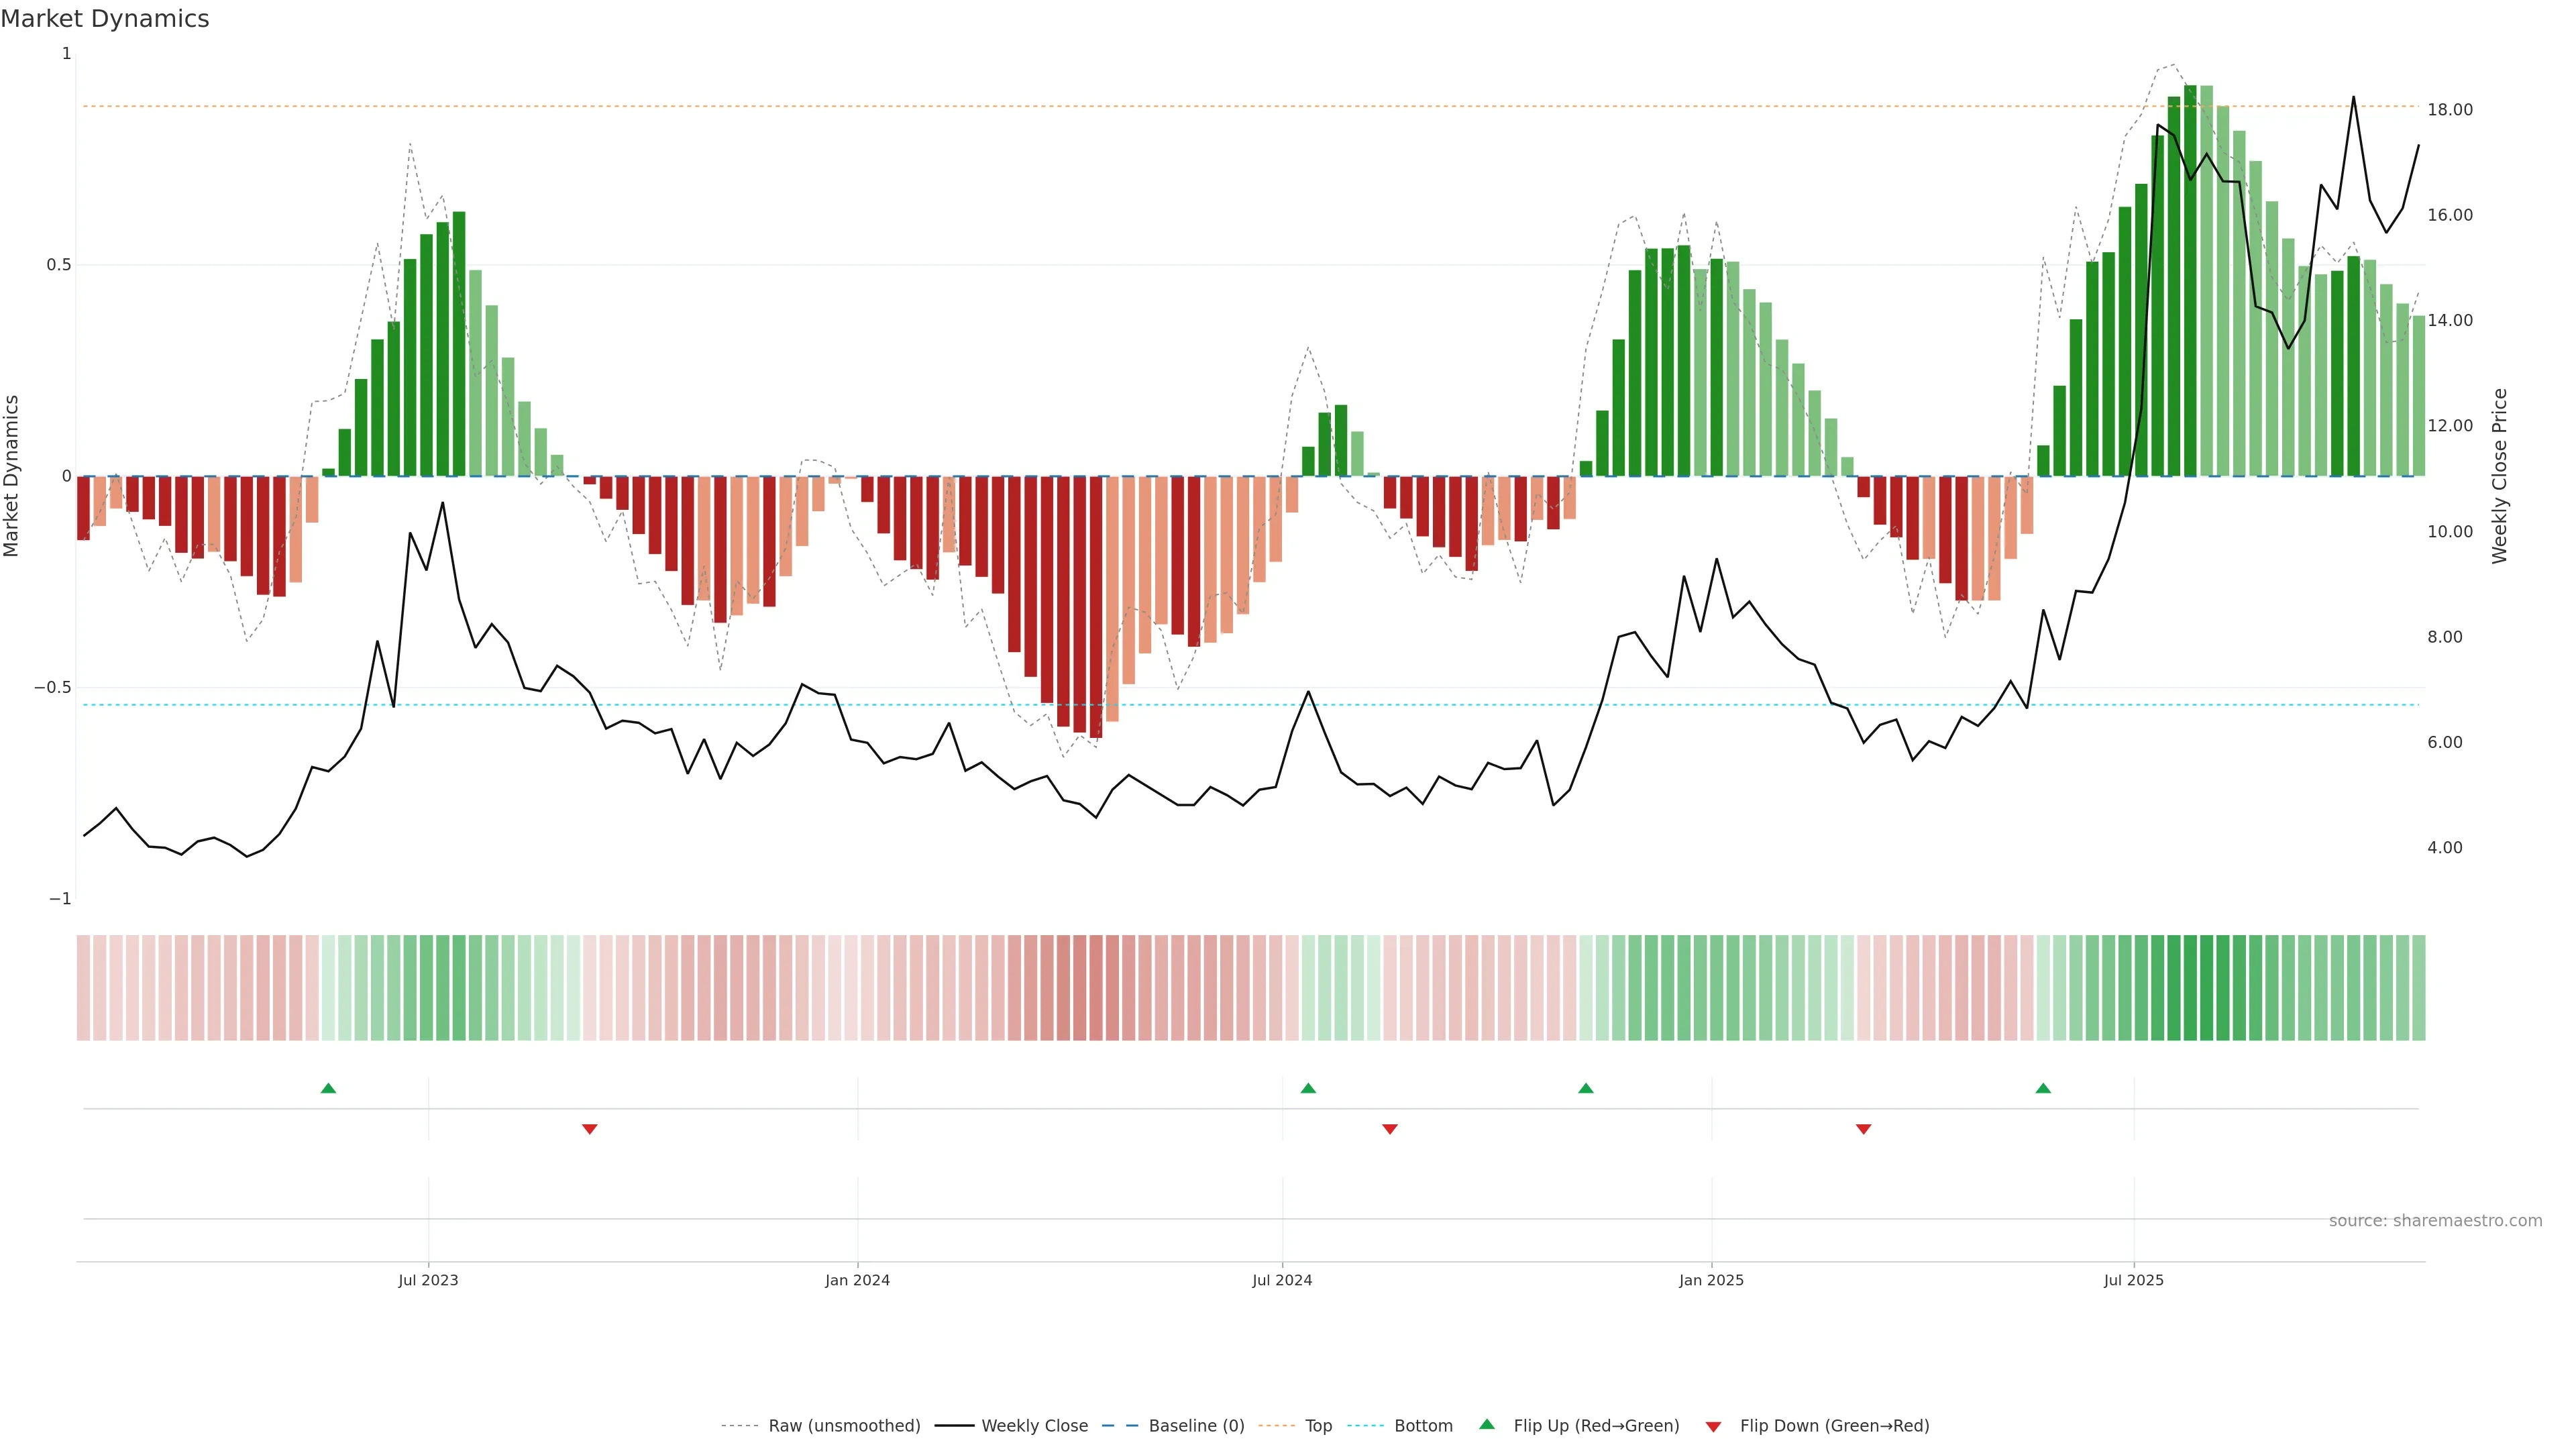Toggle the Weekly Close legend series
2576x1449 pixels.
(1034, 1426)
